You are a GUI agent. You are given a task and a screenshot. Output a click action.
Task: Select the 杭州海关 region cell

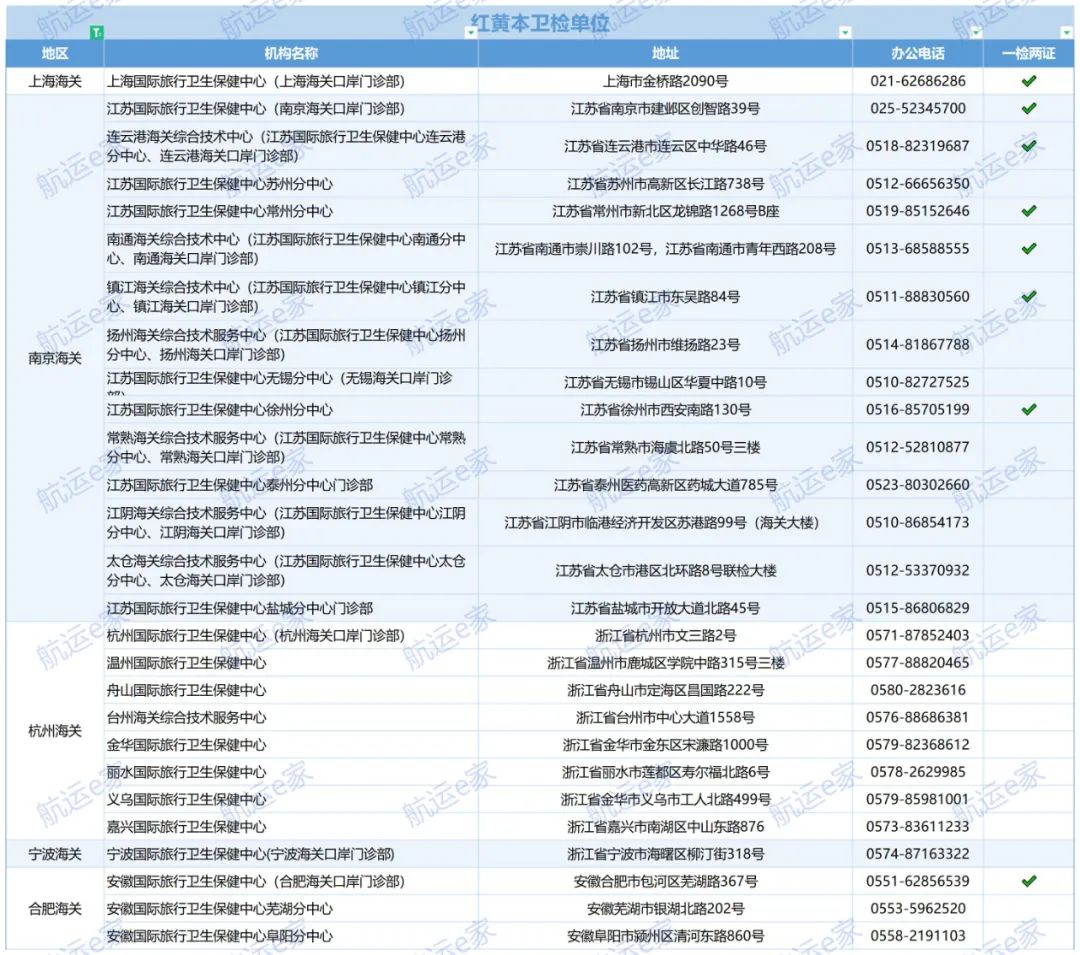53,731
